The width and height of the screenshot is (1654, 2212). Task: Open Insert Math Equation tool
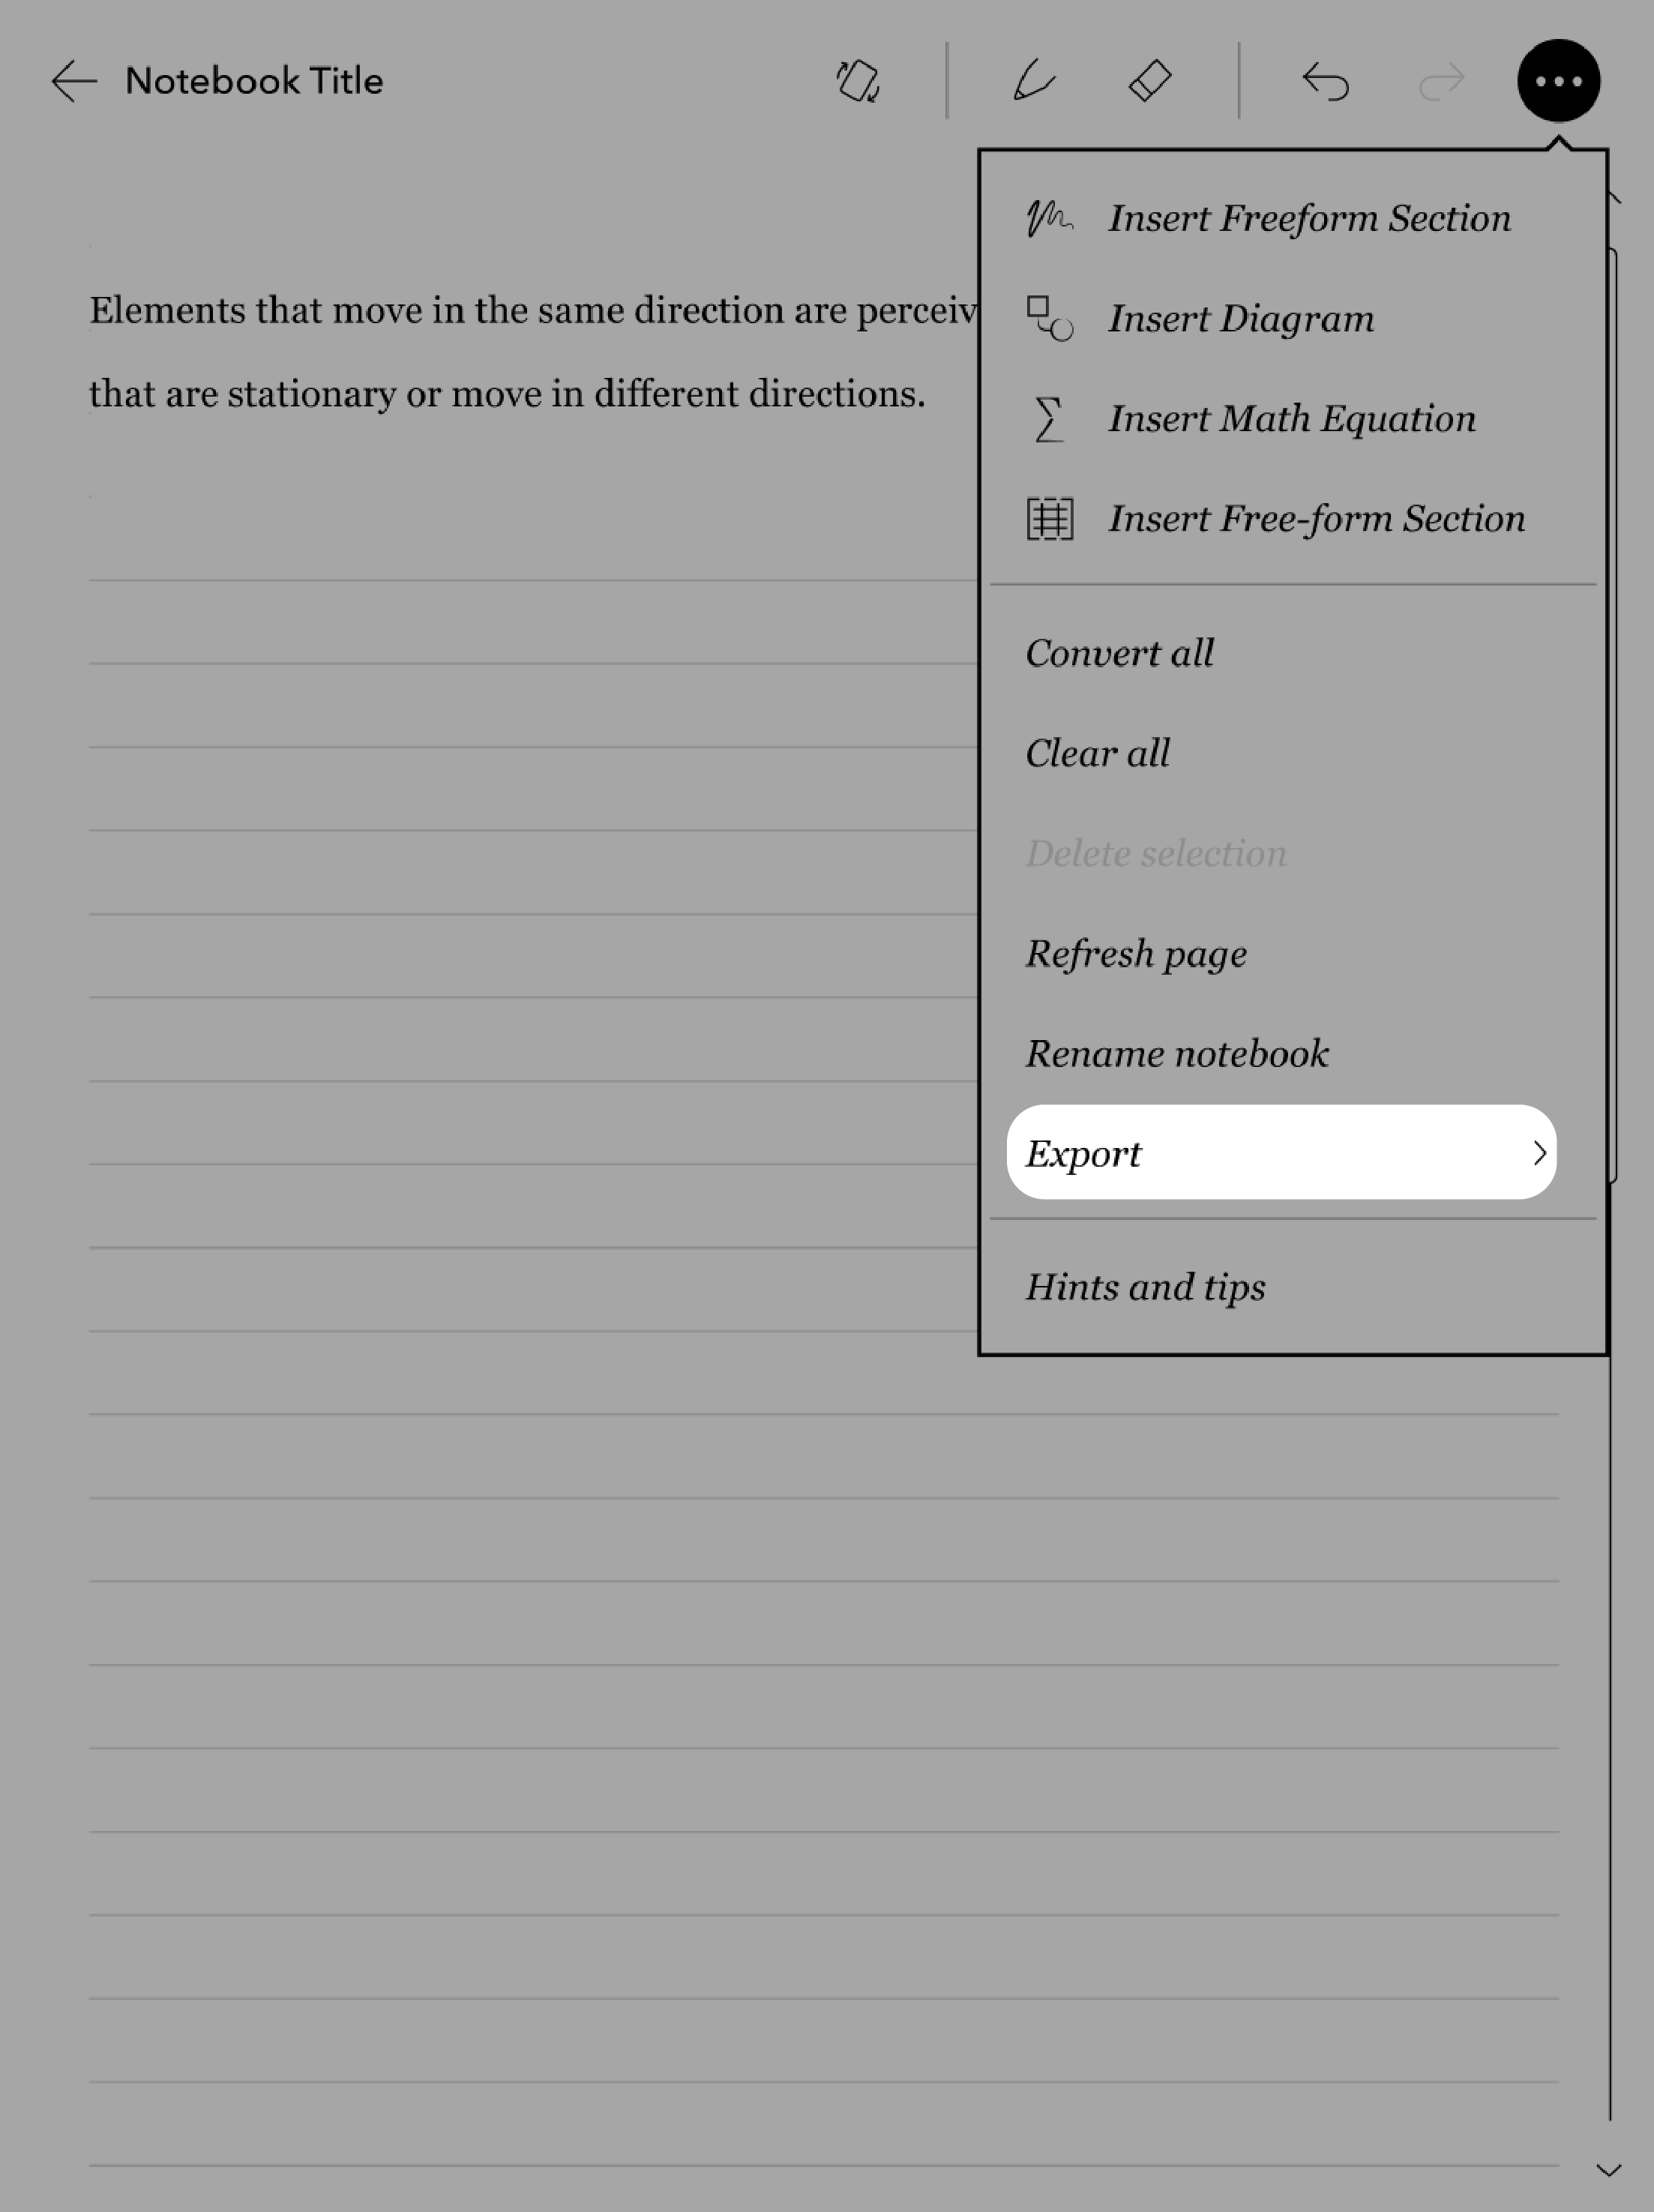point(1294,417)
